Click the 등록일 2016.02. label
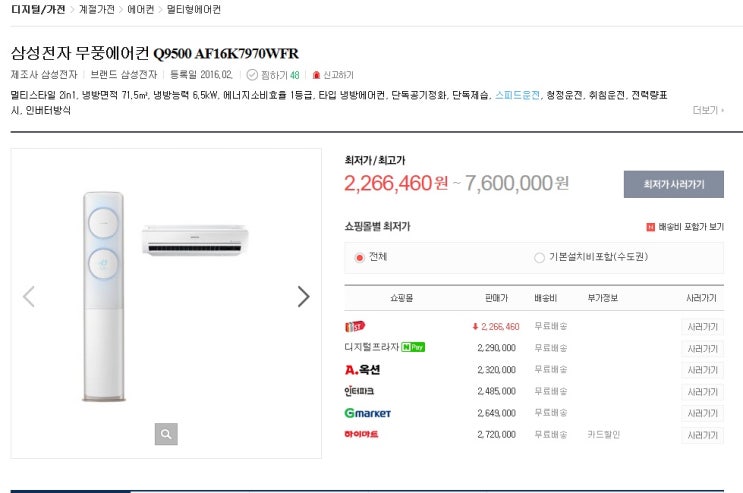 coord(201,75)
